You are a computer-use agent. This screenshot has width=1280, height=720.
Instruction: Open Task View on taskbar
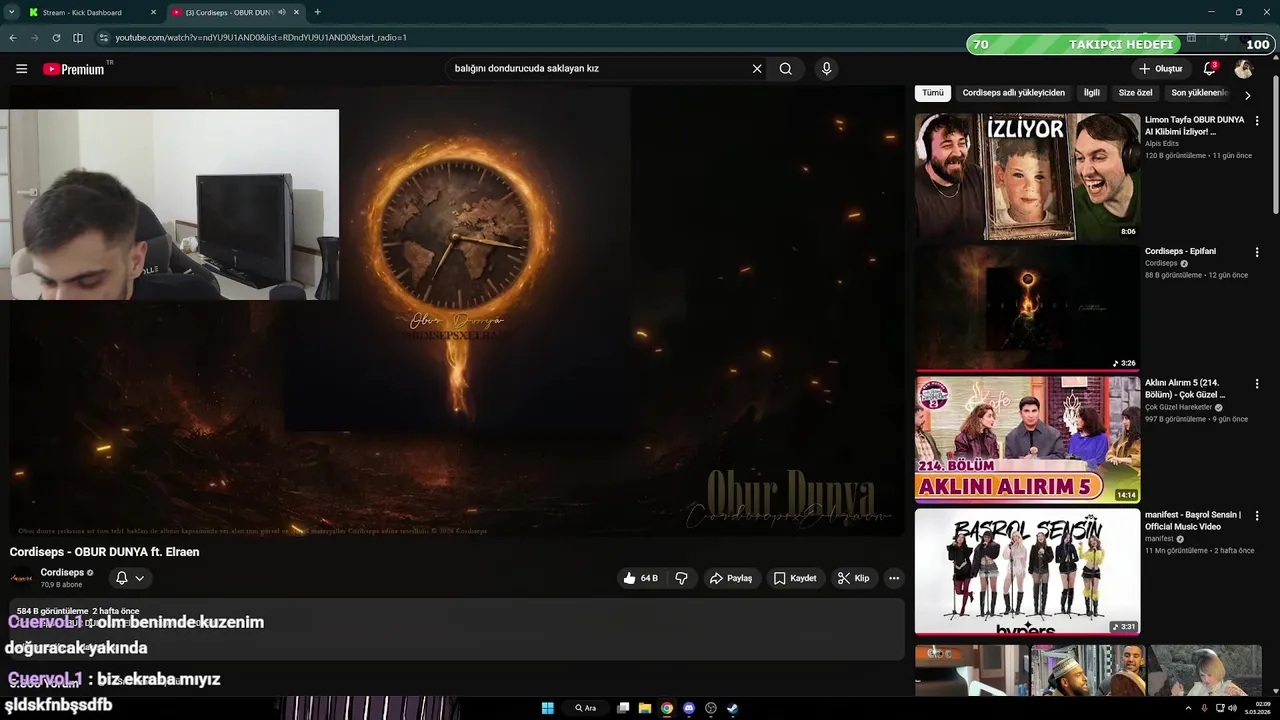623,708
